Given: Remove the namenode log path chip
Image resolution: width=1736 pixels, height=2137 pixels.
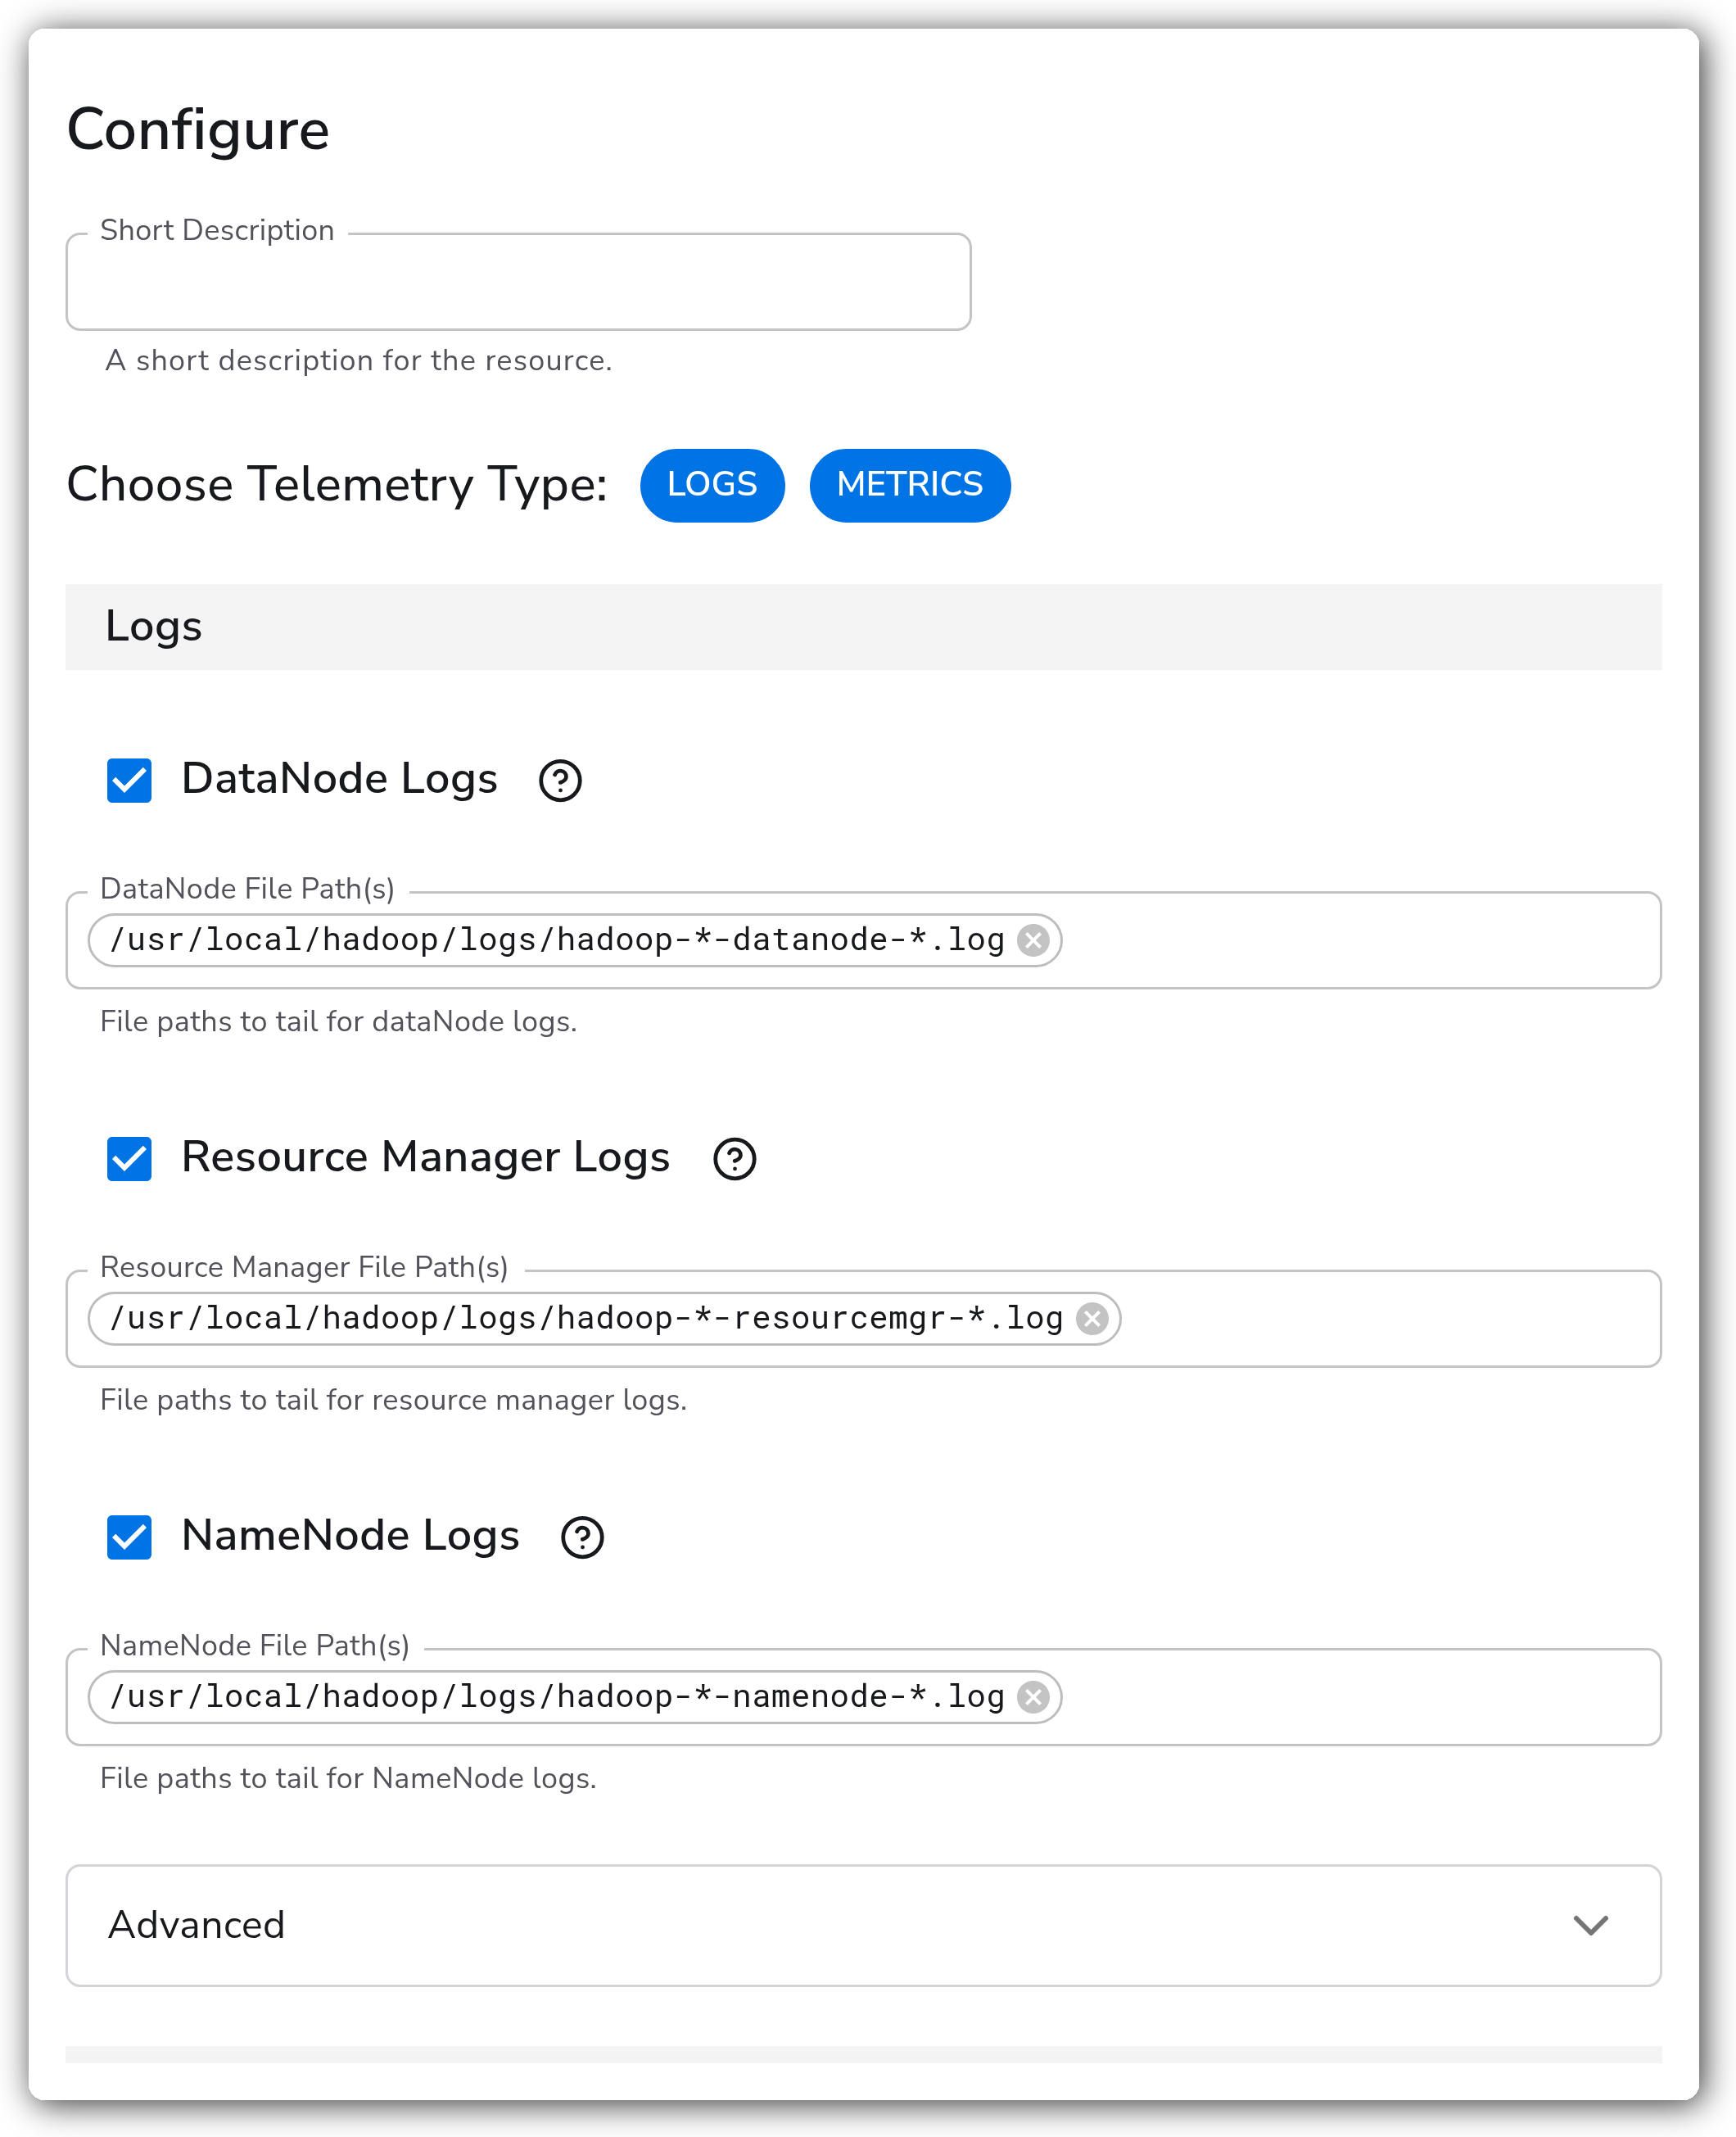Looking at the screenshot, I should (1033, 1697).
